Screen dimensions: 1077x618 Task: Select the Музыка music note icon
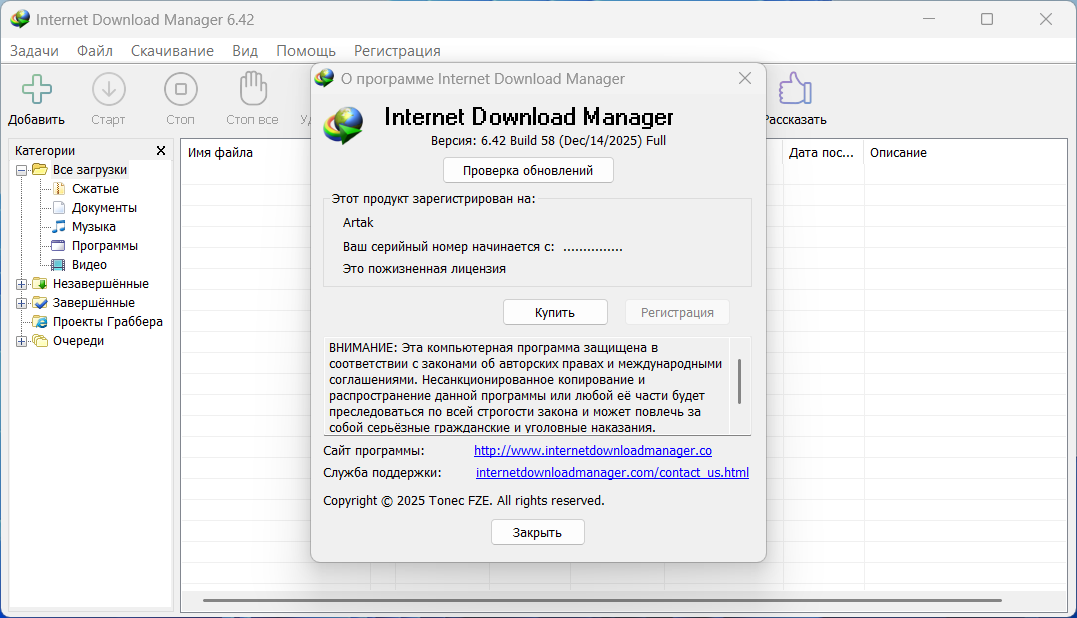[59, 227]
